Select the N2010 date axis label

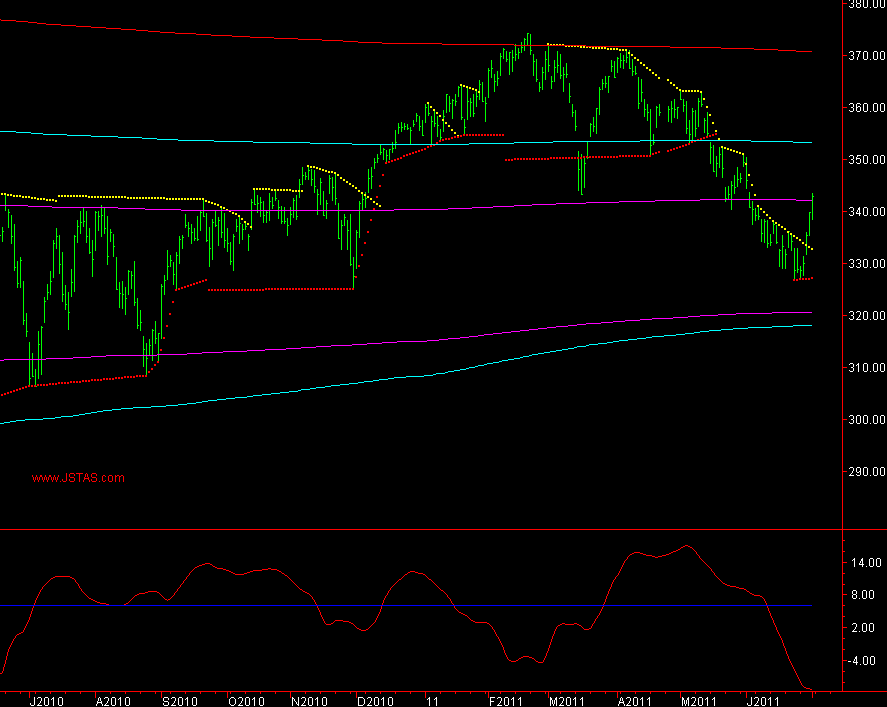coord(310,700)
